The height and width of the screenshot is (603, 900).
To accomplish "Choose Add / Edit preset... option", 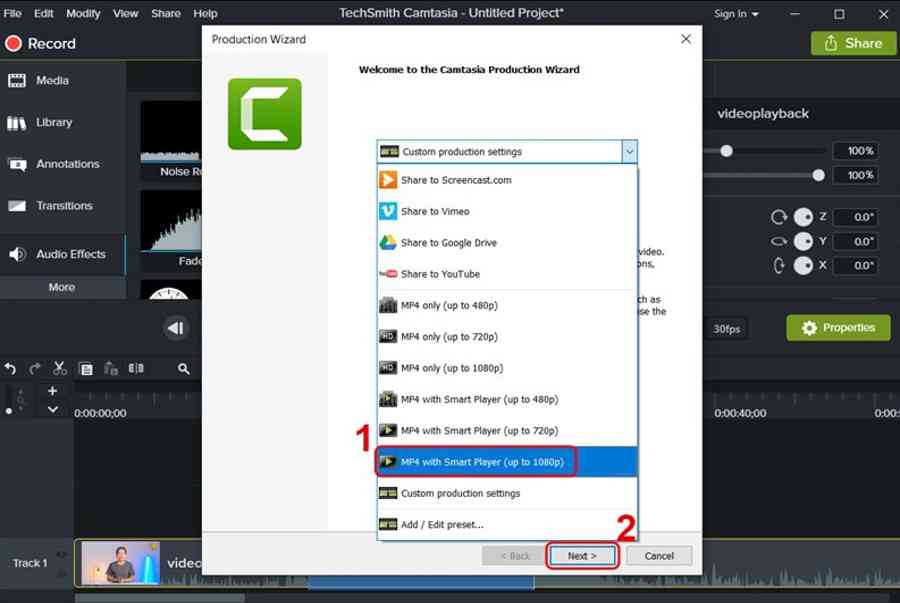I will tap(507, 524).
